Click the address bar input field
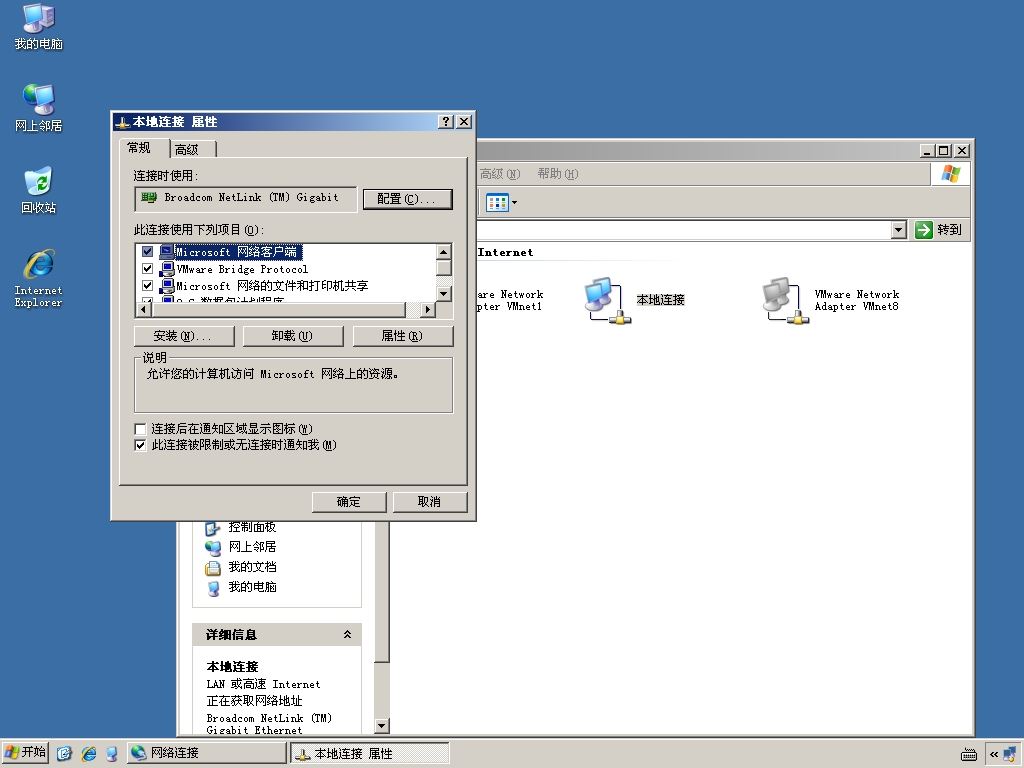 683,230
